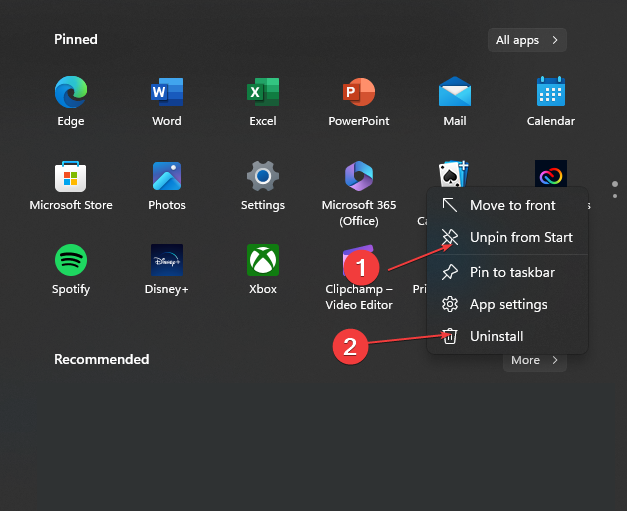Open the Calendar app icon
The width and height of the screenshot is (627, 511).
tap(550, 93)
